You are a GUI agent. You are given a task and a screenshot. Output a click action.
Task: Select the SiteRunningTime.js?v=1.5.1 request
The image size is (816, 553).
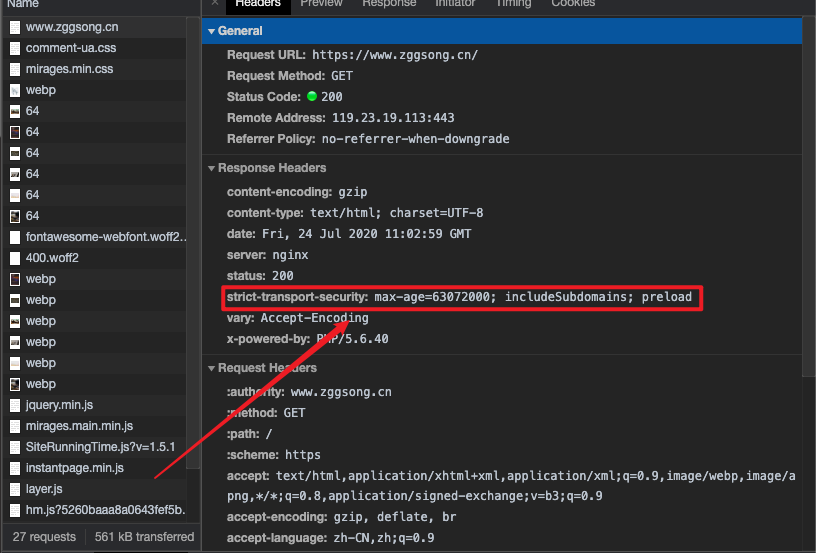(x=86, y=447)
